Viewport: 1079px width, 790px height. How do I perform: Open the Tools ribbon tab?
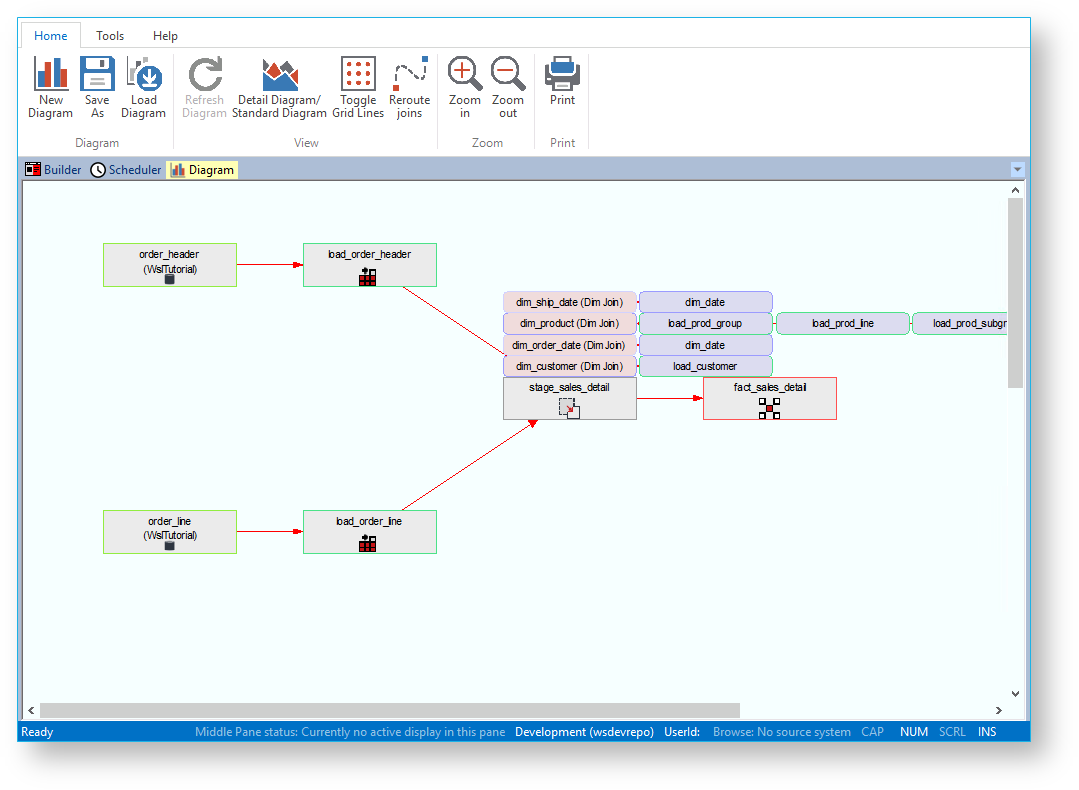[x=110, y=36]
